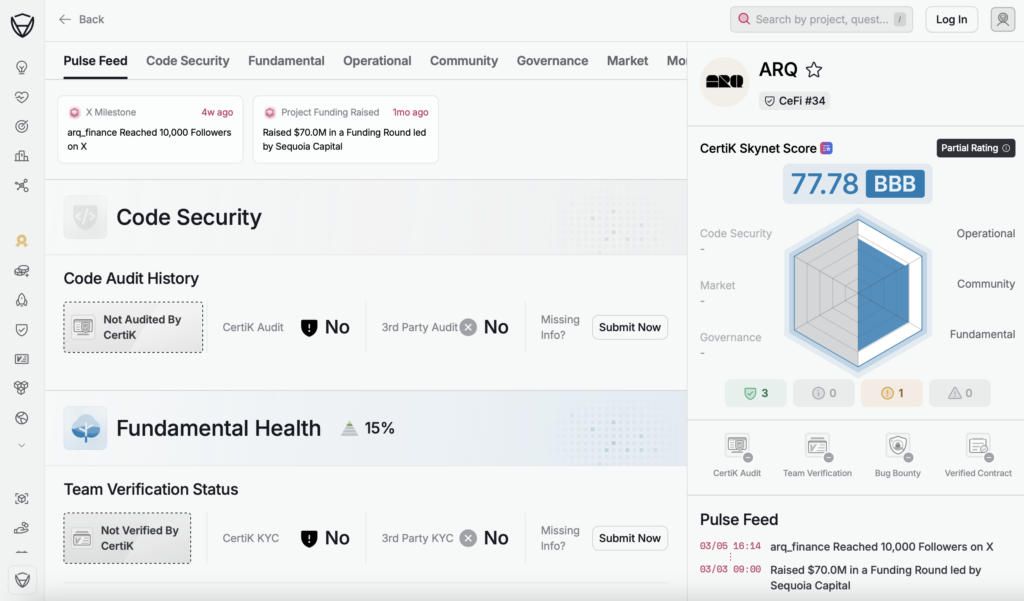Open the heartbeat pulse icon in the sidebar
The image size is (1024, 601).
[21, 97]
